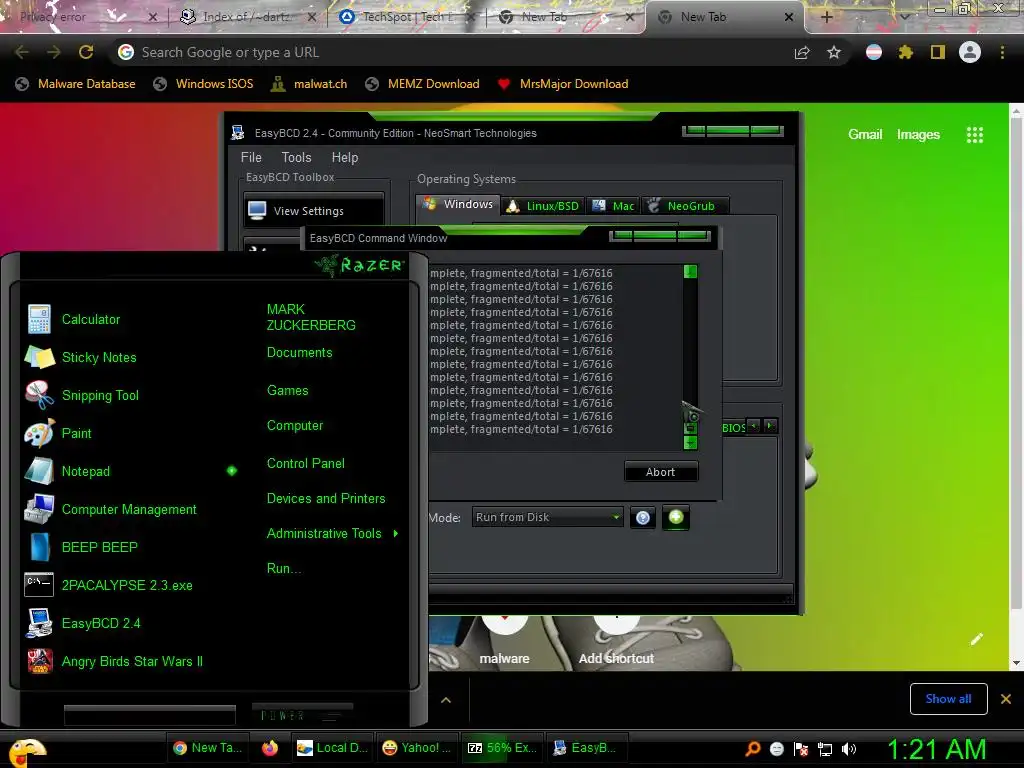1024x768 pixels.
Task: Open MrsMajor Download bookmark
Action: point(562,84)
